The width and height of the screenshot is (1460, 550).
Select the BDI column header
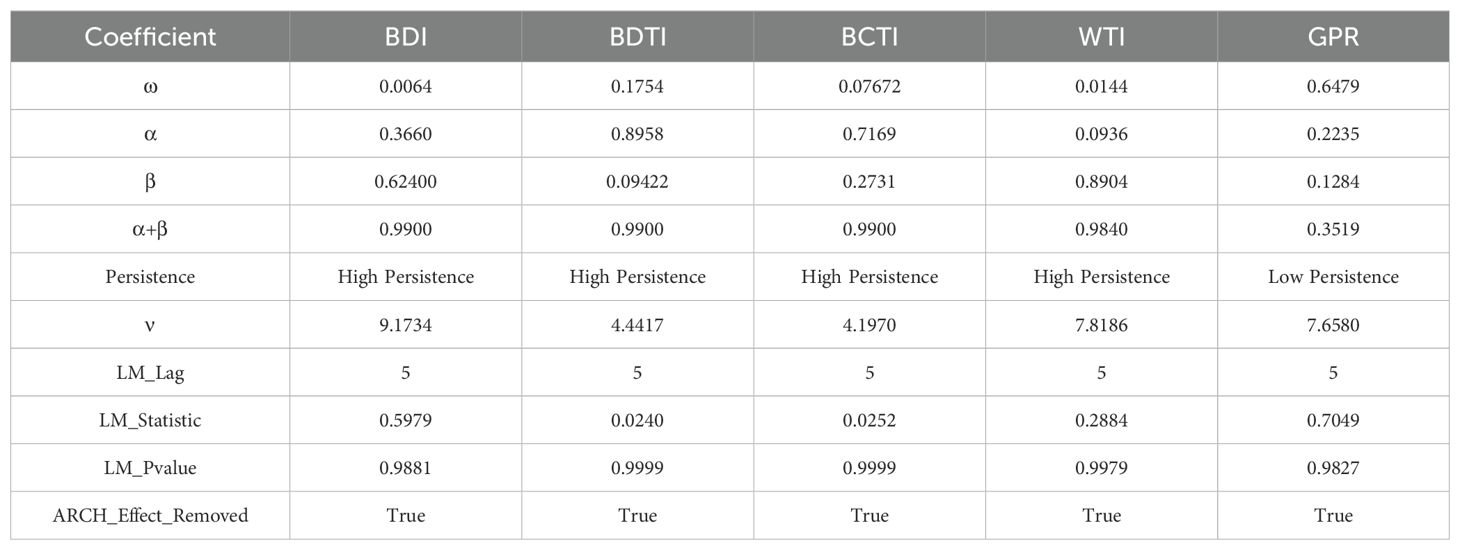pyautogui.click(x=405, y=37)
